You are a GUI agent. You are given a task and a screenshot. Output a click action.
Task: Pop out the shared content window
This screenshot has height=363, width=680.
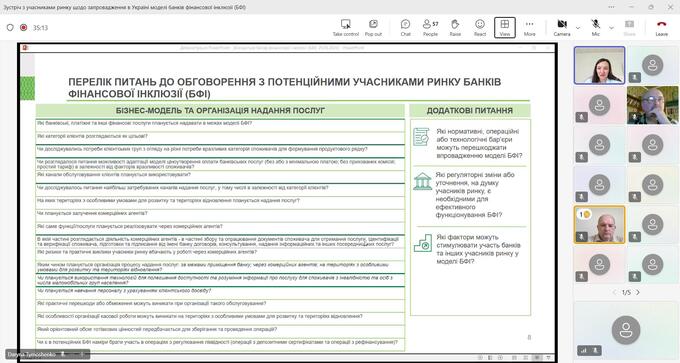[x=373, y=28]
